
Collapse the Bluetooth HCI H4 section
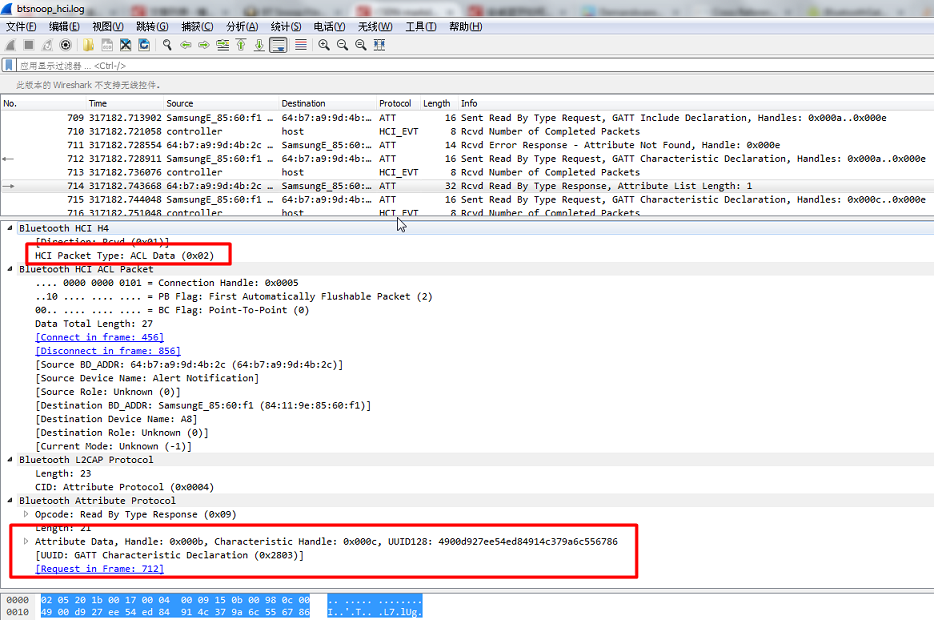[x=10, y=228]
